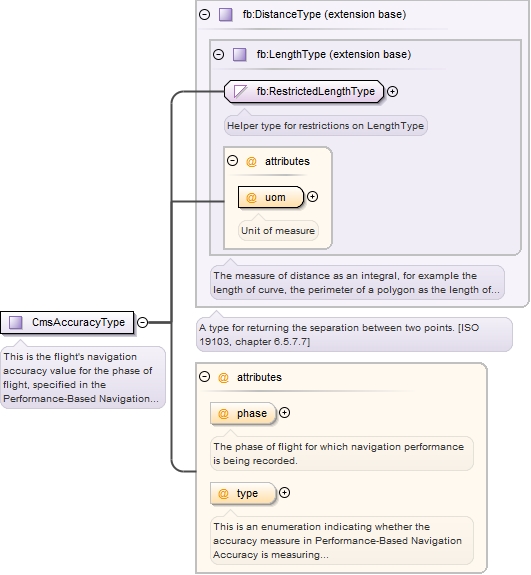Click the @ icon on the phase attribute
Viewport: 531px width, 575px height.
(x=223, y=414)
